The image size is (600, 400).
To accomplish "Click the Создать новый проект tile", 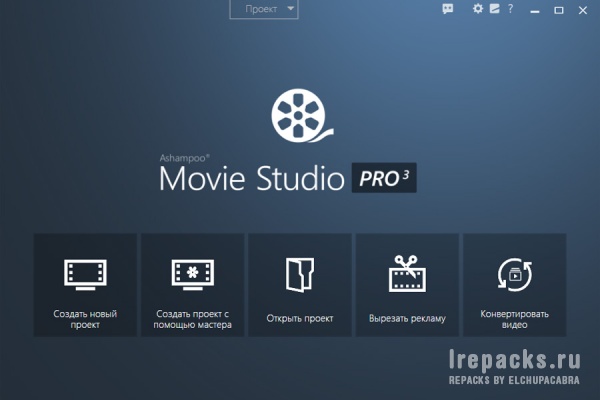I will coord(85,285).
